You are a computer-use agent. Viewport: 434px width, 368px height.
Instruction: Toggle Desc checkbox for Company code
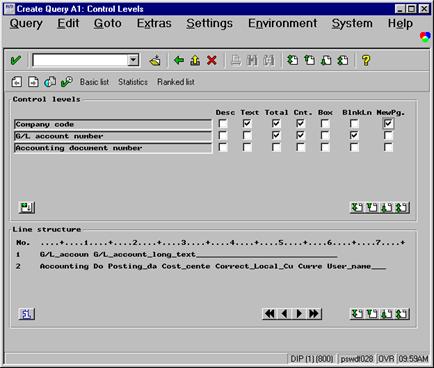[223, 124]
